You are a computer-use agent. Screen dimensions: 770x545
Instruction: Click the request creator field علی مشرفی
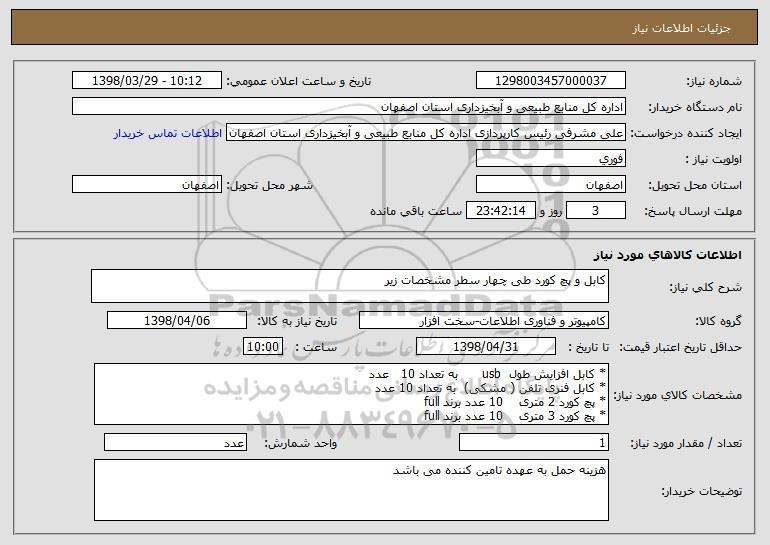coord(426,133)
